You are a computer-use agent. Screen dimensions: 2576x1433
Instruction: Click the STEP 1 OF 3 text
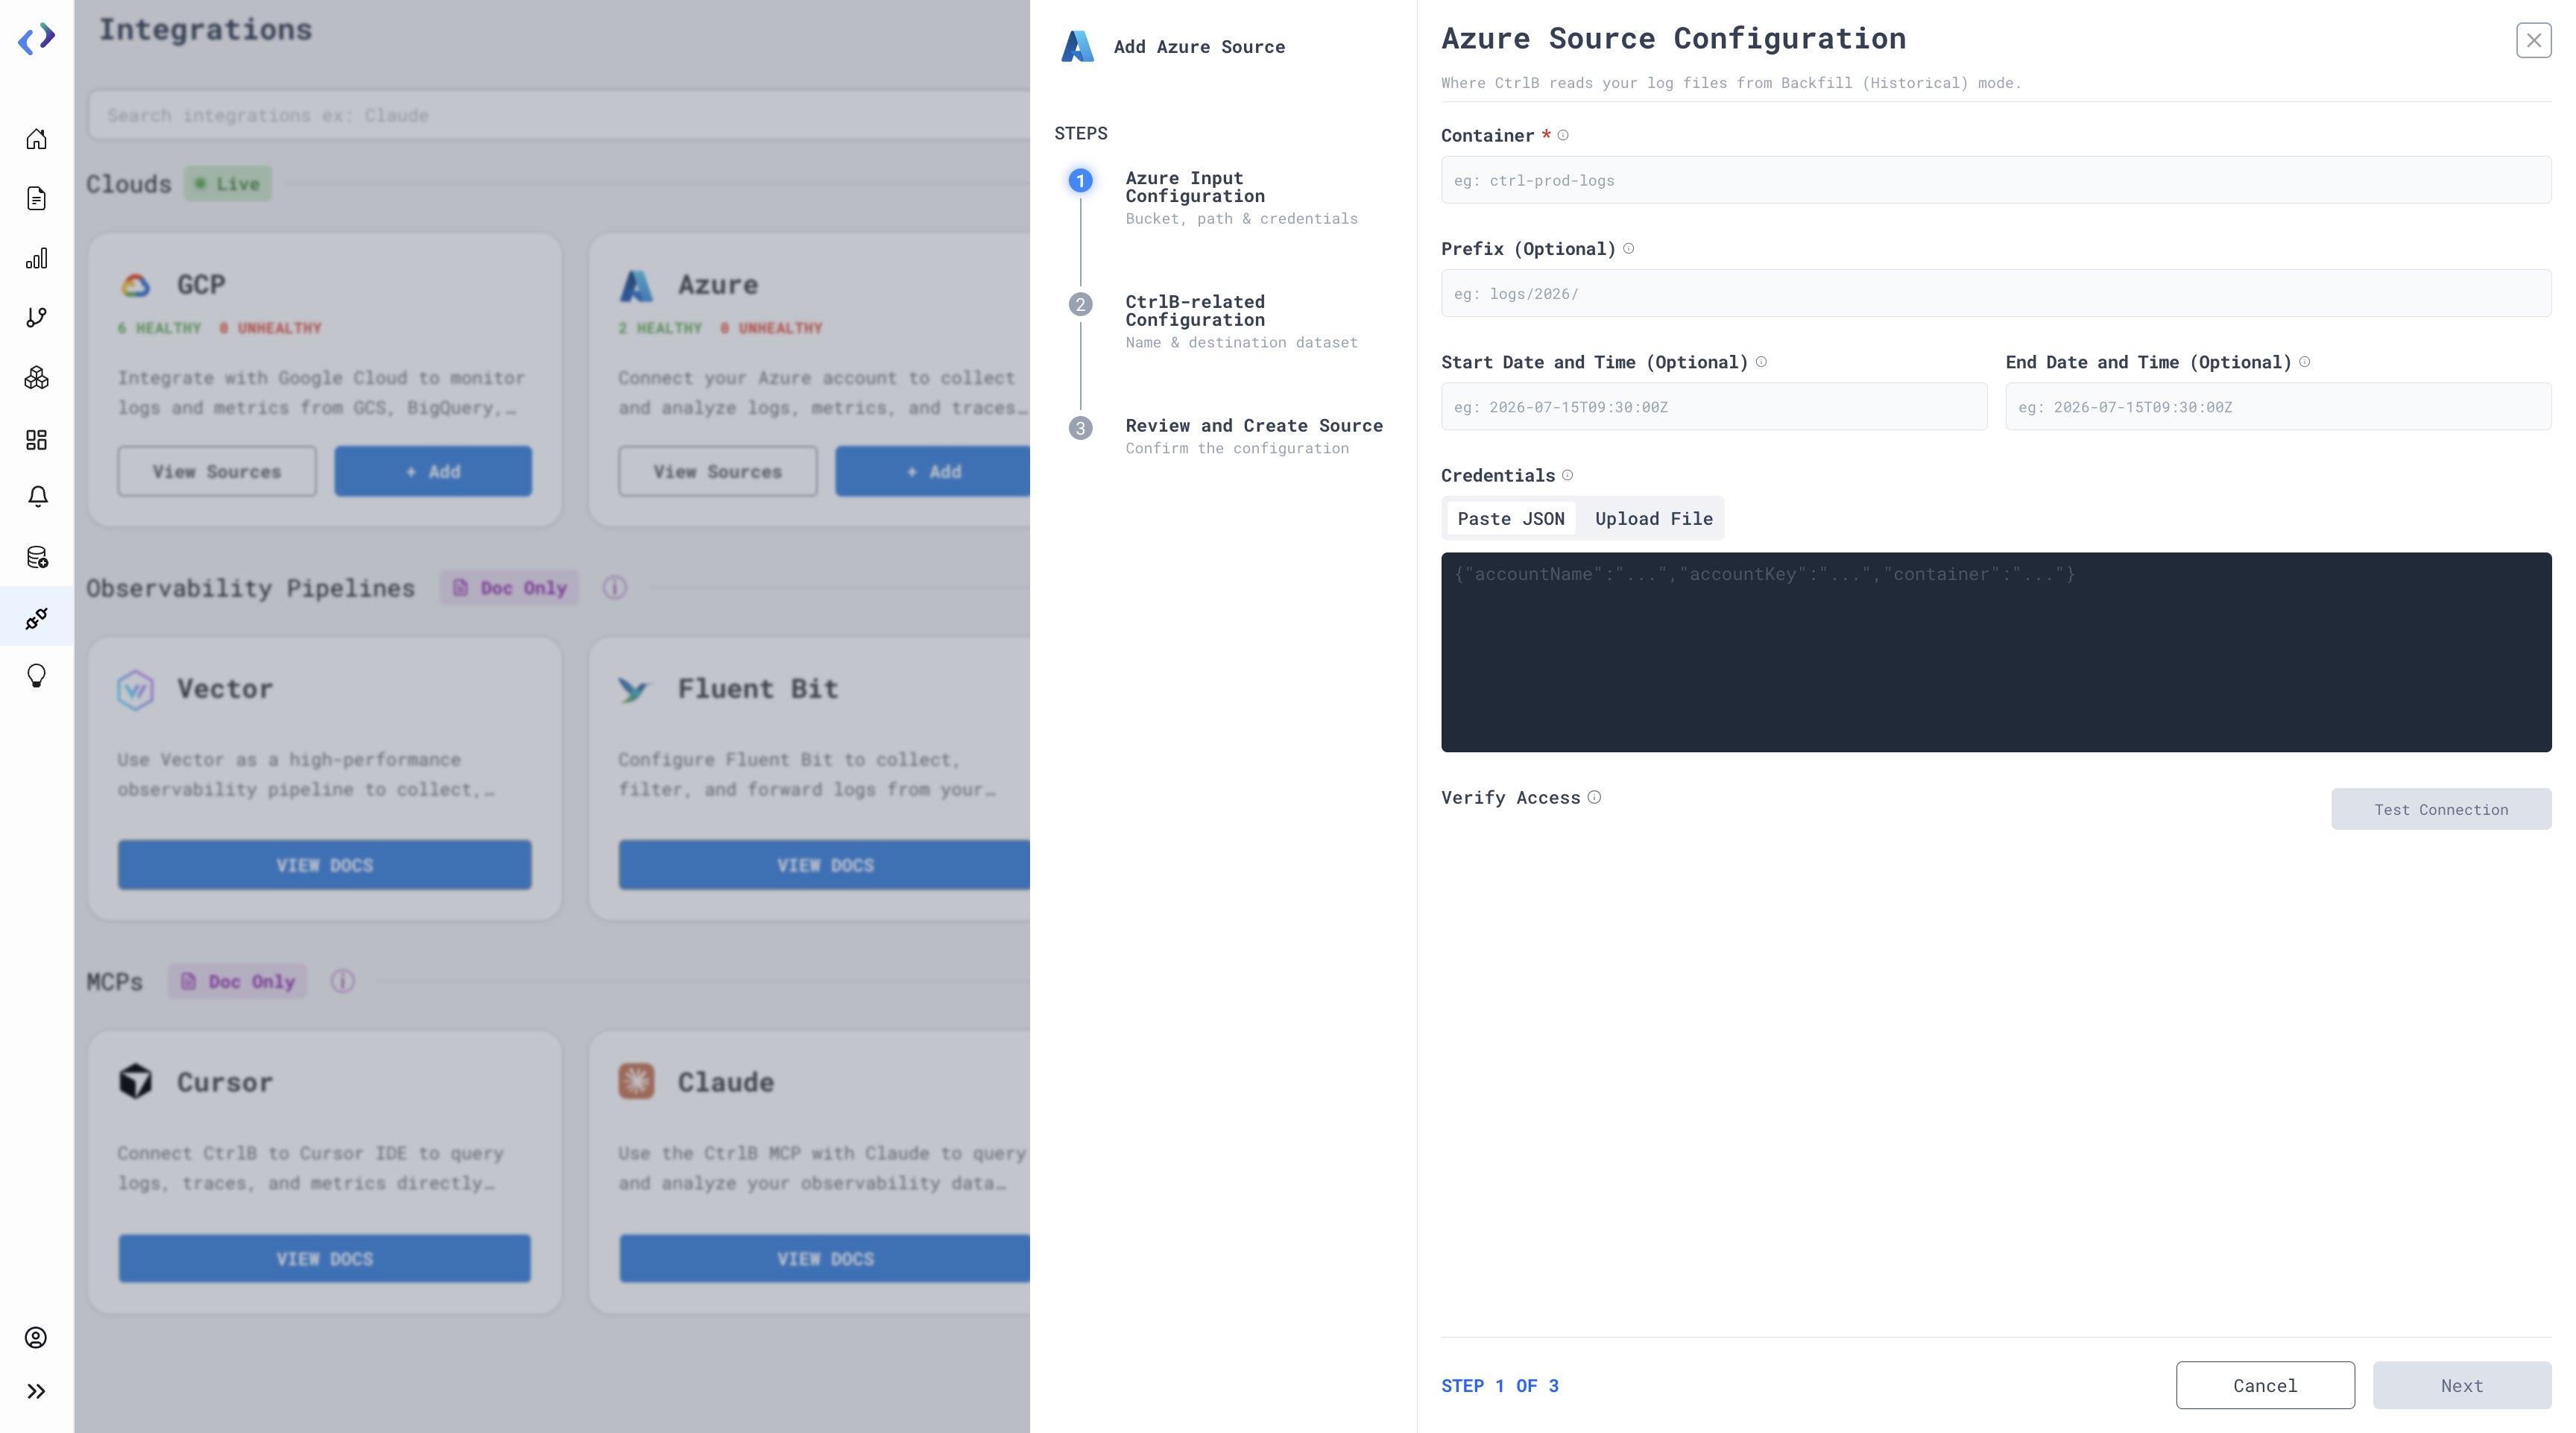1499,1385
